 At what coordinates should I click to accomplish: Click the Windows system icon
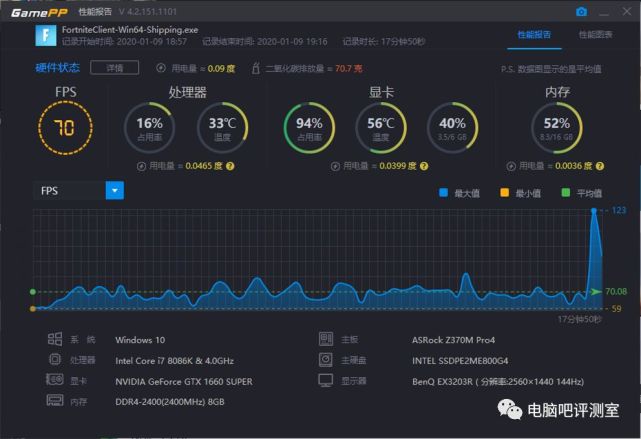pyautogui.click(x=55, y=339)
